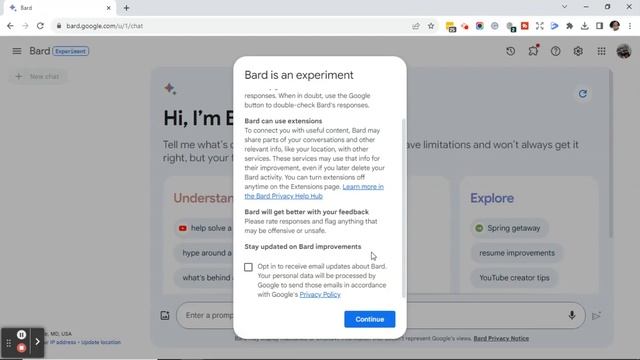Go back using the browser back arrow
This screenshot has width=640, height=360.
10,26
